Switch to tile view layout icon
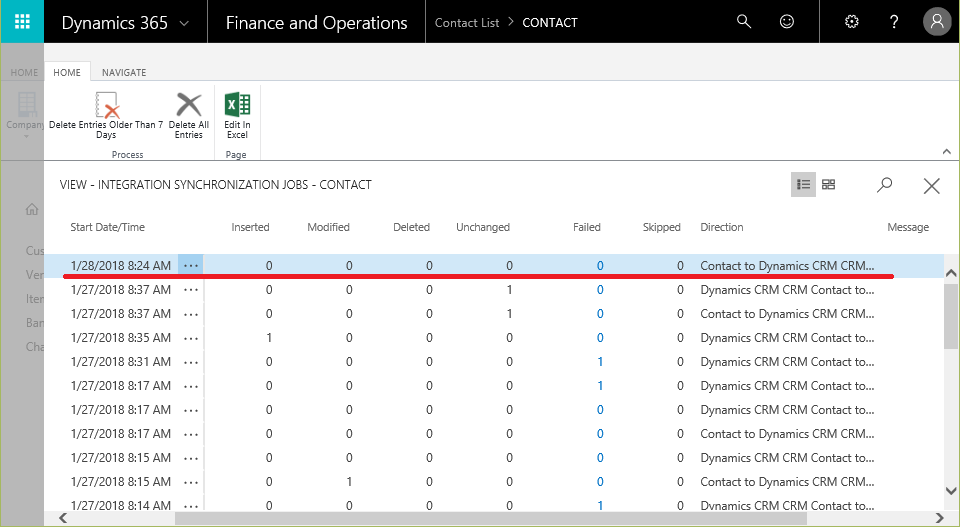Viewport: 960px width, 527px height. pos(828,184)
